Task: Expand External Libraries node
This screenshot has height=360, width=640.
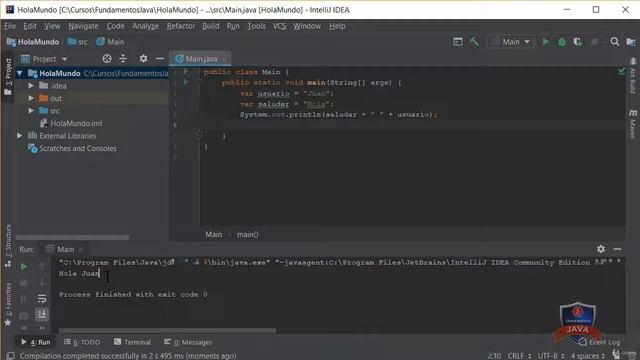Action: click(x=20, y=136)
